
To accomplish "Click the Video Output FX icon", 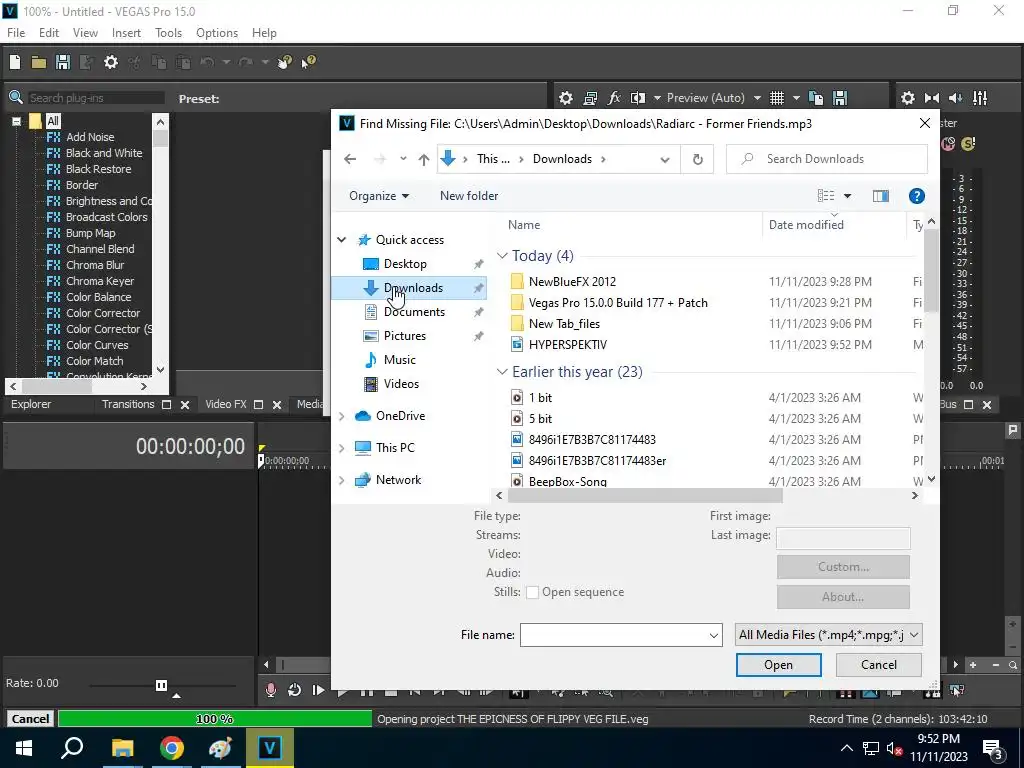I will point(614,98).
